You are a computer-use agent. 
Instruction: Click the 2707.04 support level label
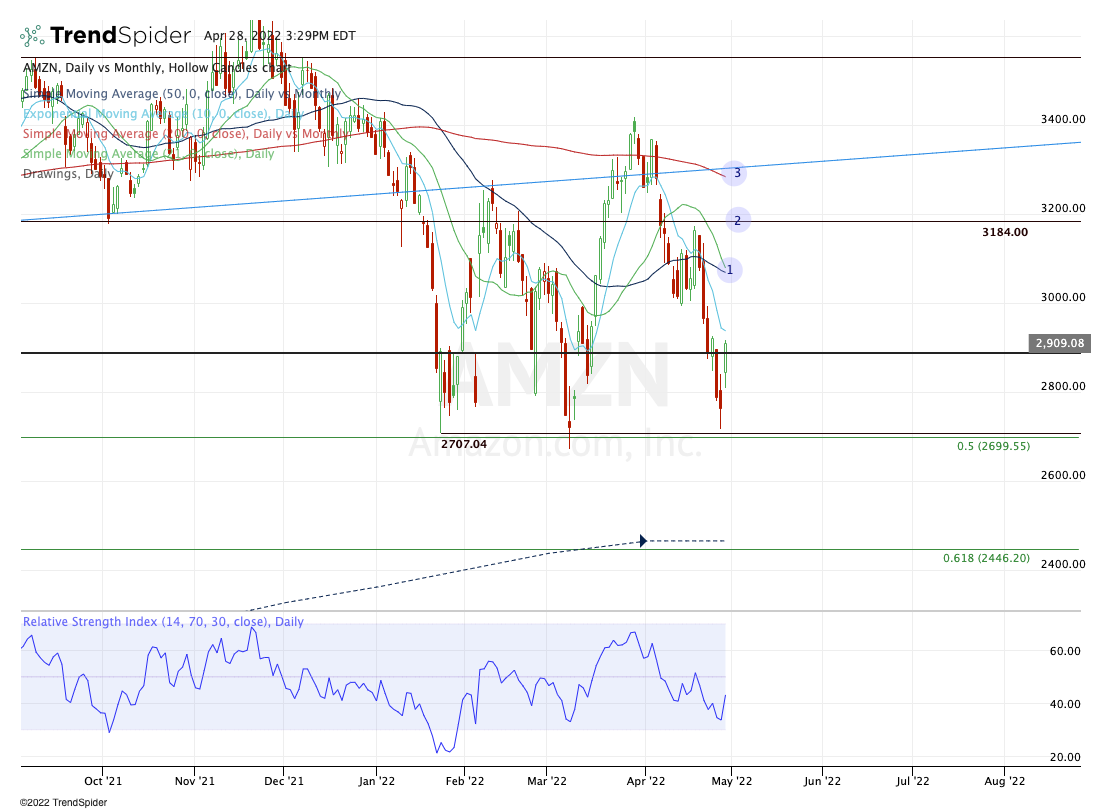pyautogui.click(x=463, y=444)
